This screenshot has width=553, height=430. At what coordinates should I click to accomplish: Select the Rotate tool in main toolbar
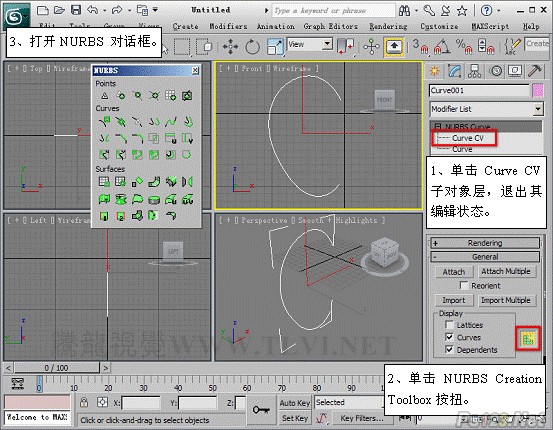[x=252, y=47]
